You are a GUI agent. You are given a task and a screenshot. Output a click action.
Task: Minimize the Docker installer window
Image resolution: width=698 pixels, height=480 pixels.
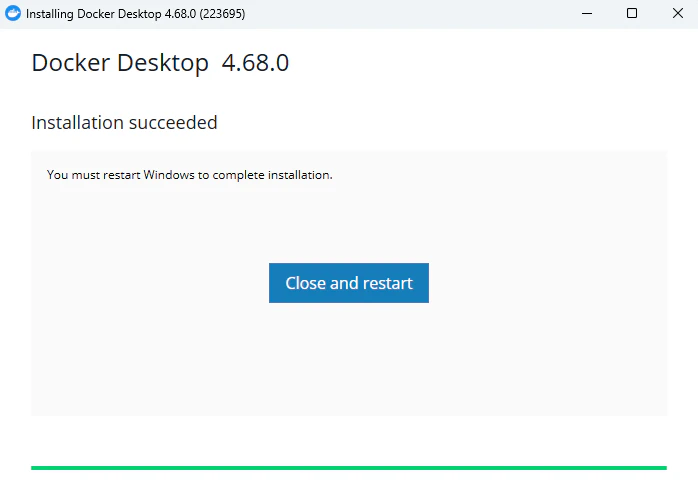pyautogui.click(x=587, y=13)
